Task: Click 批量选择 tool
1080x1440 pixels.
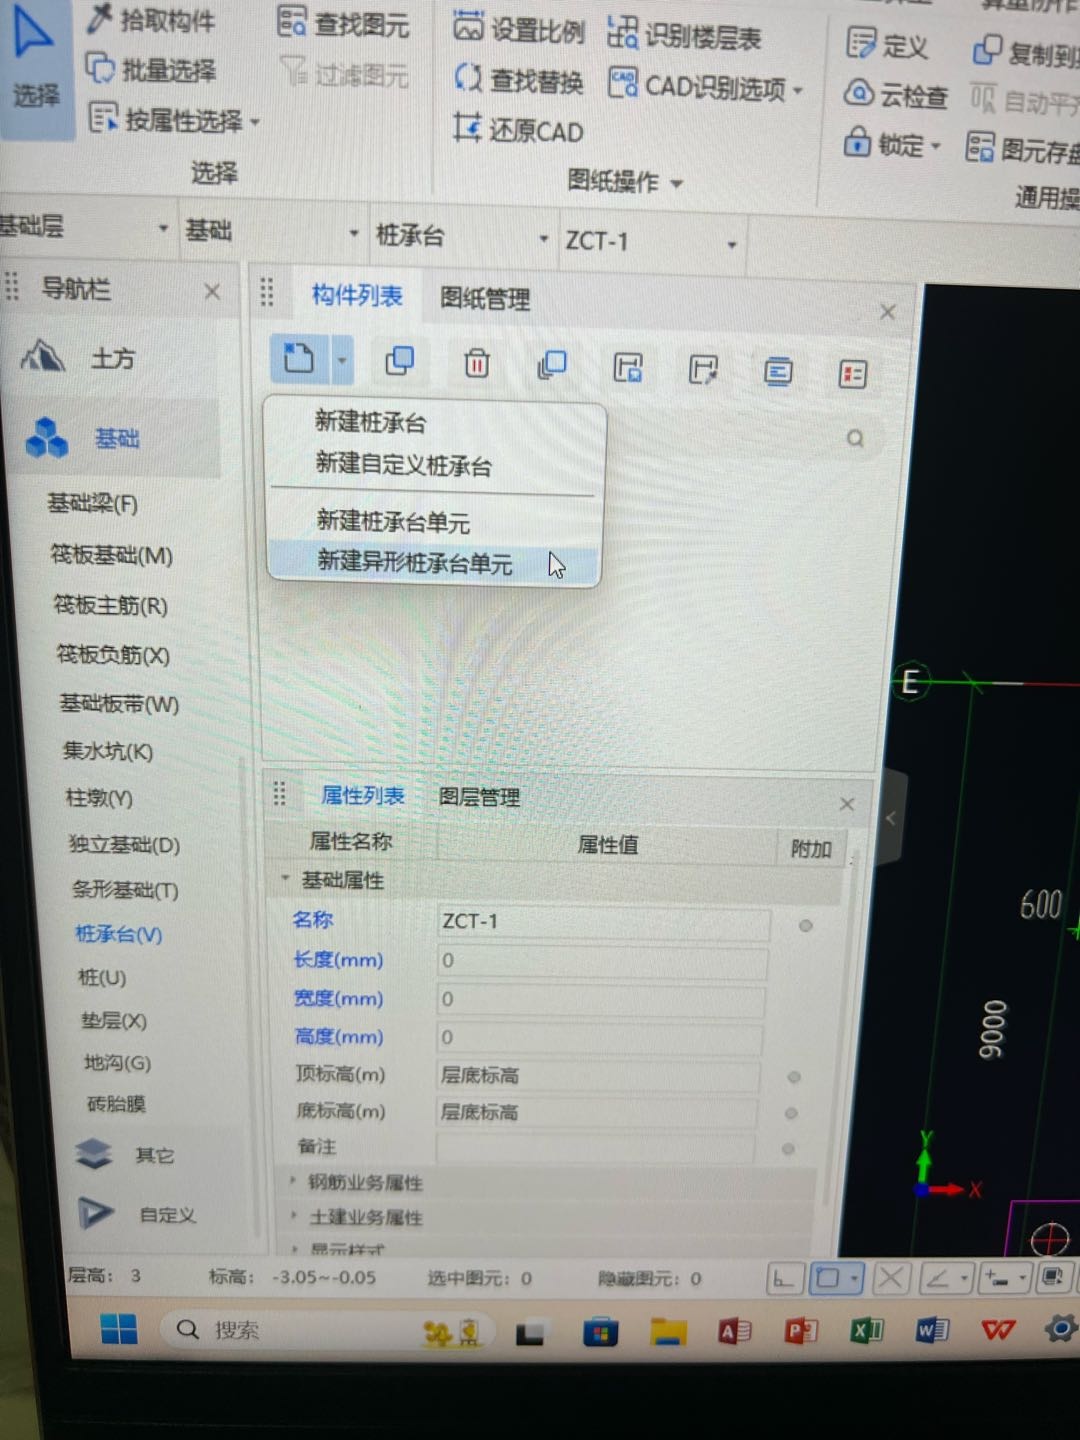Action: click(151, 69)
